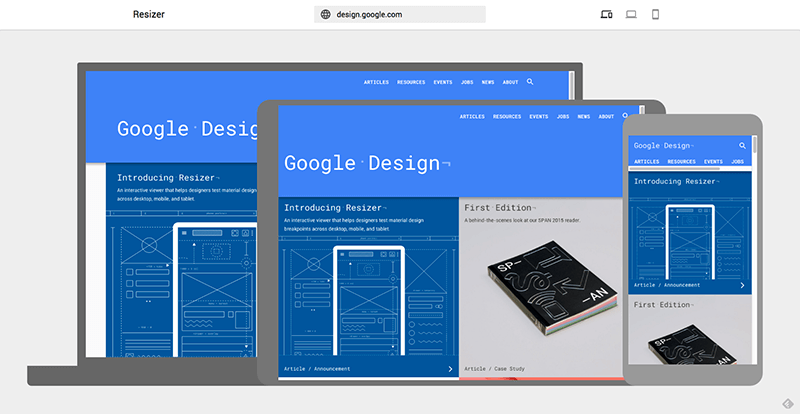Open ARTICLES in the tablet preview nav
Image resolution: width=800 pixels, height=414 pixels.
472,116
